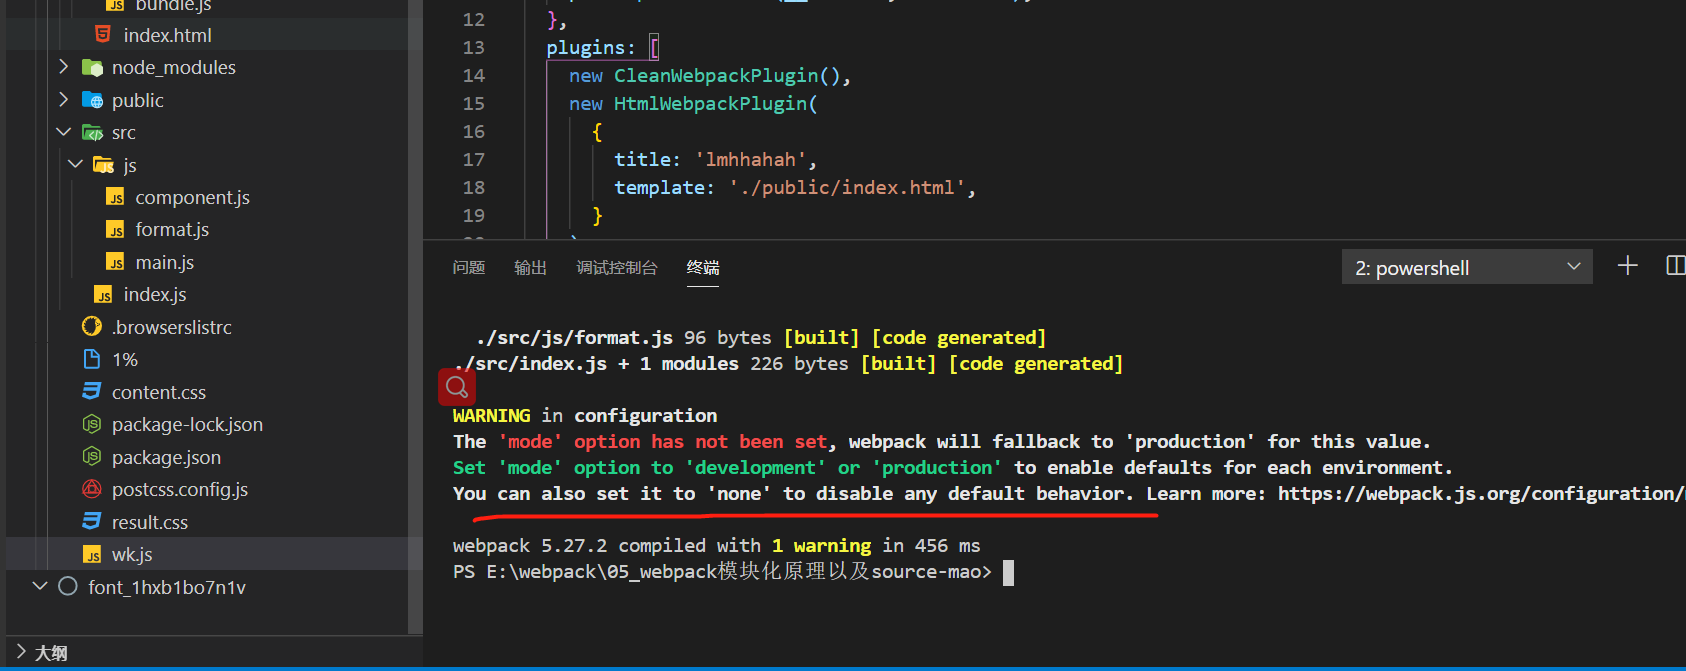1686x671 pixels.
Task: Open index.js under src
Action: (155, 294)
